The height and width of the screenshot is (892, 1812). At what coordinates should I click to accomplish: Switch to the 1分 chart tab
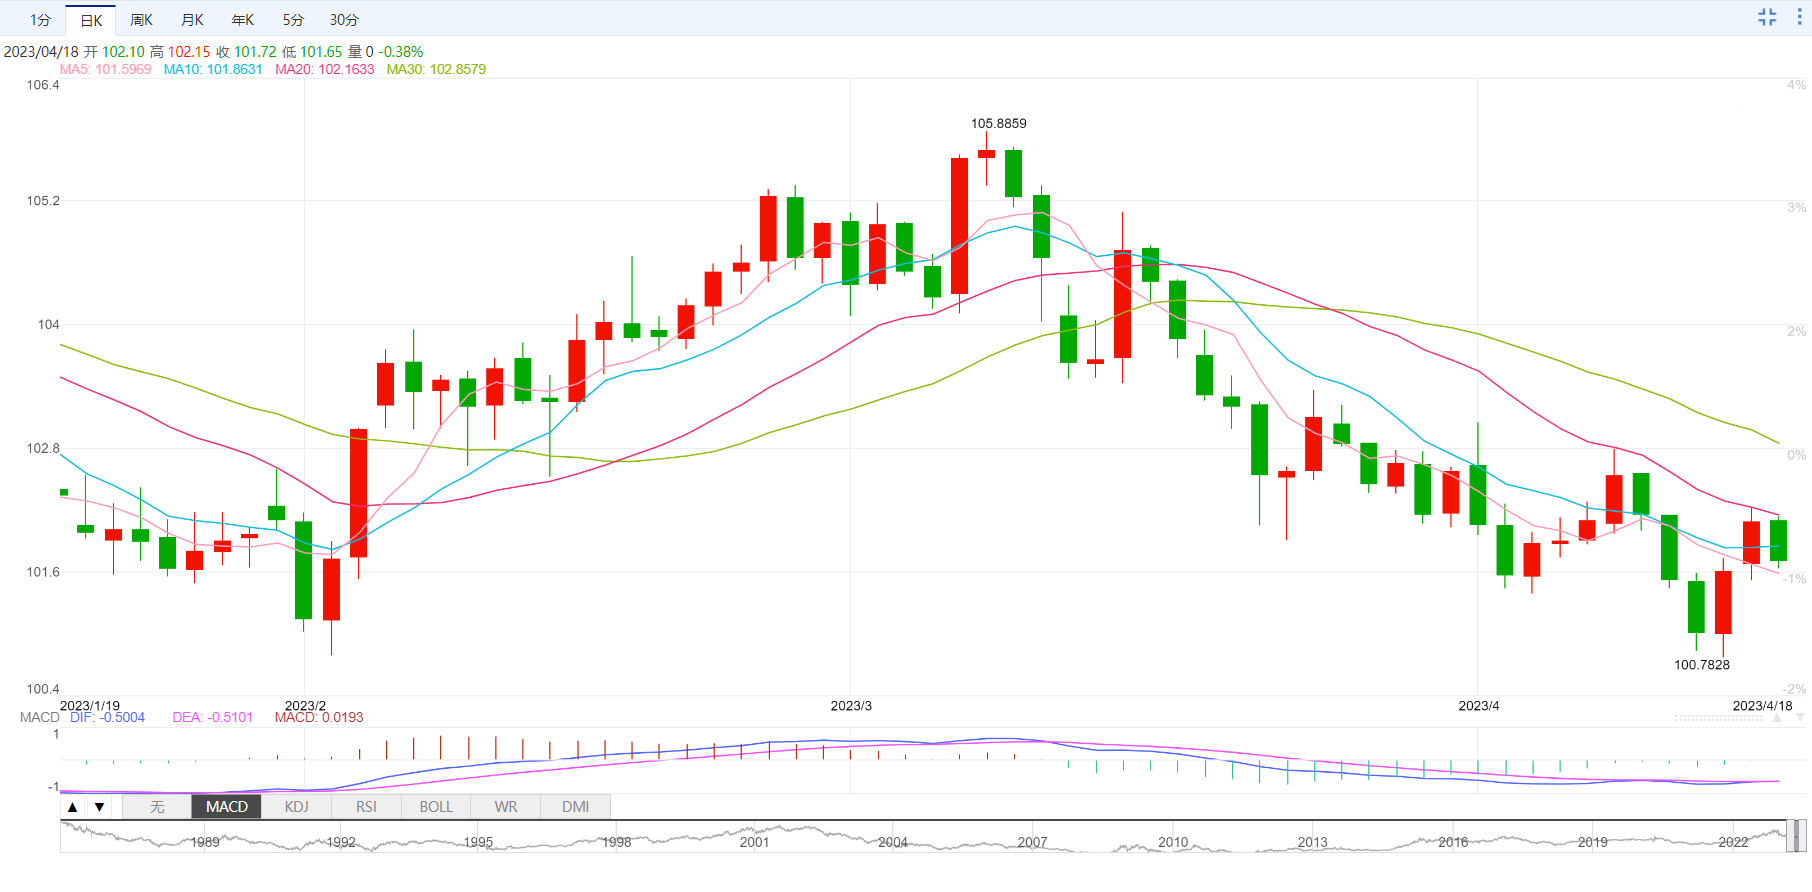tap(40, 20)
